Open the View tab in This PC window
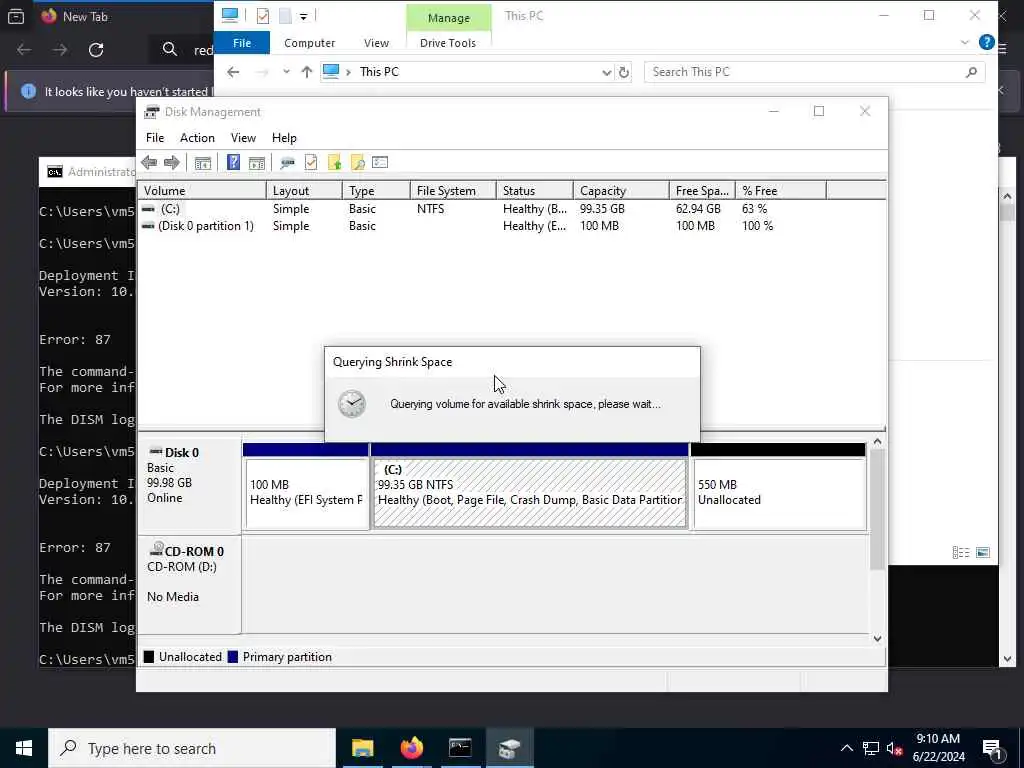The width and height of the screenshot is (1024, 768). tap(376, 43)
